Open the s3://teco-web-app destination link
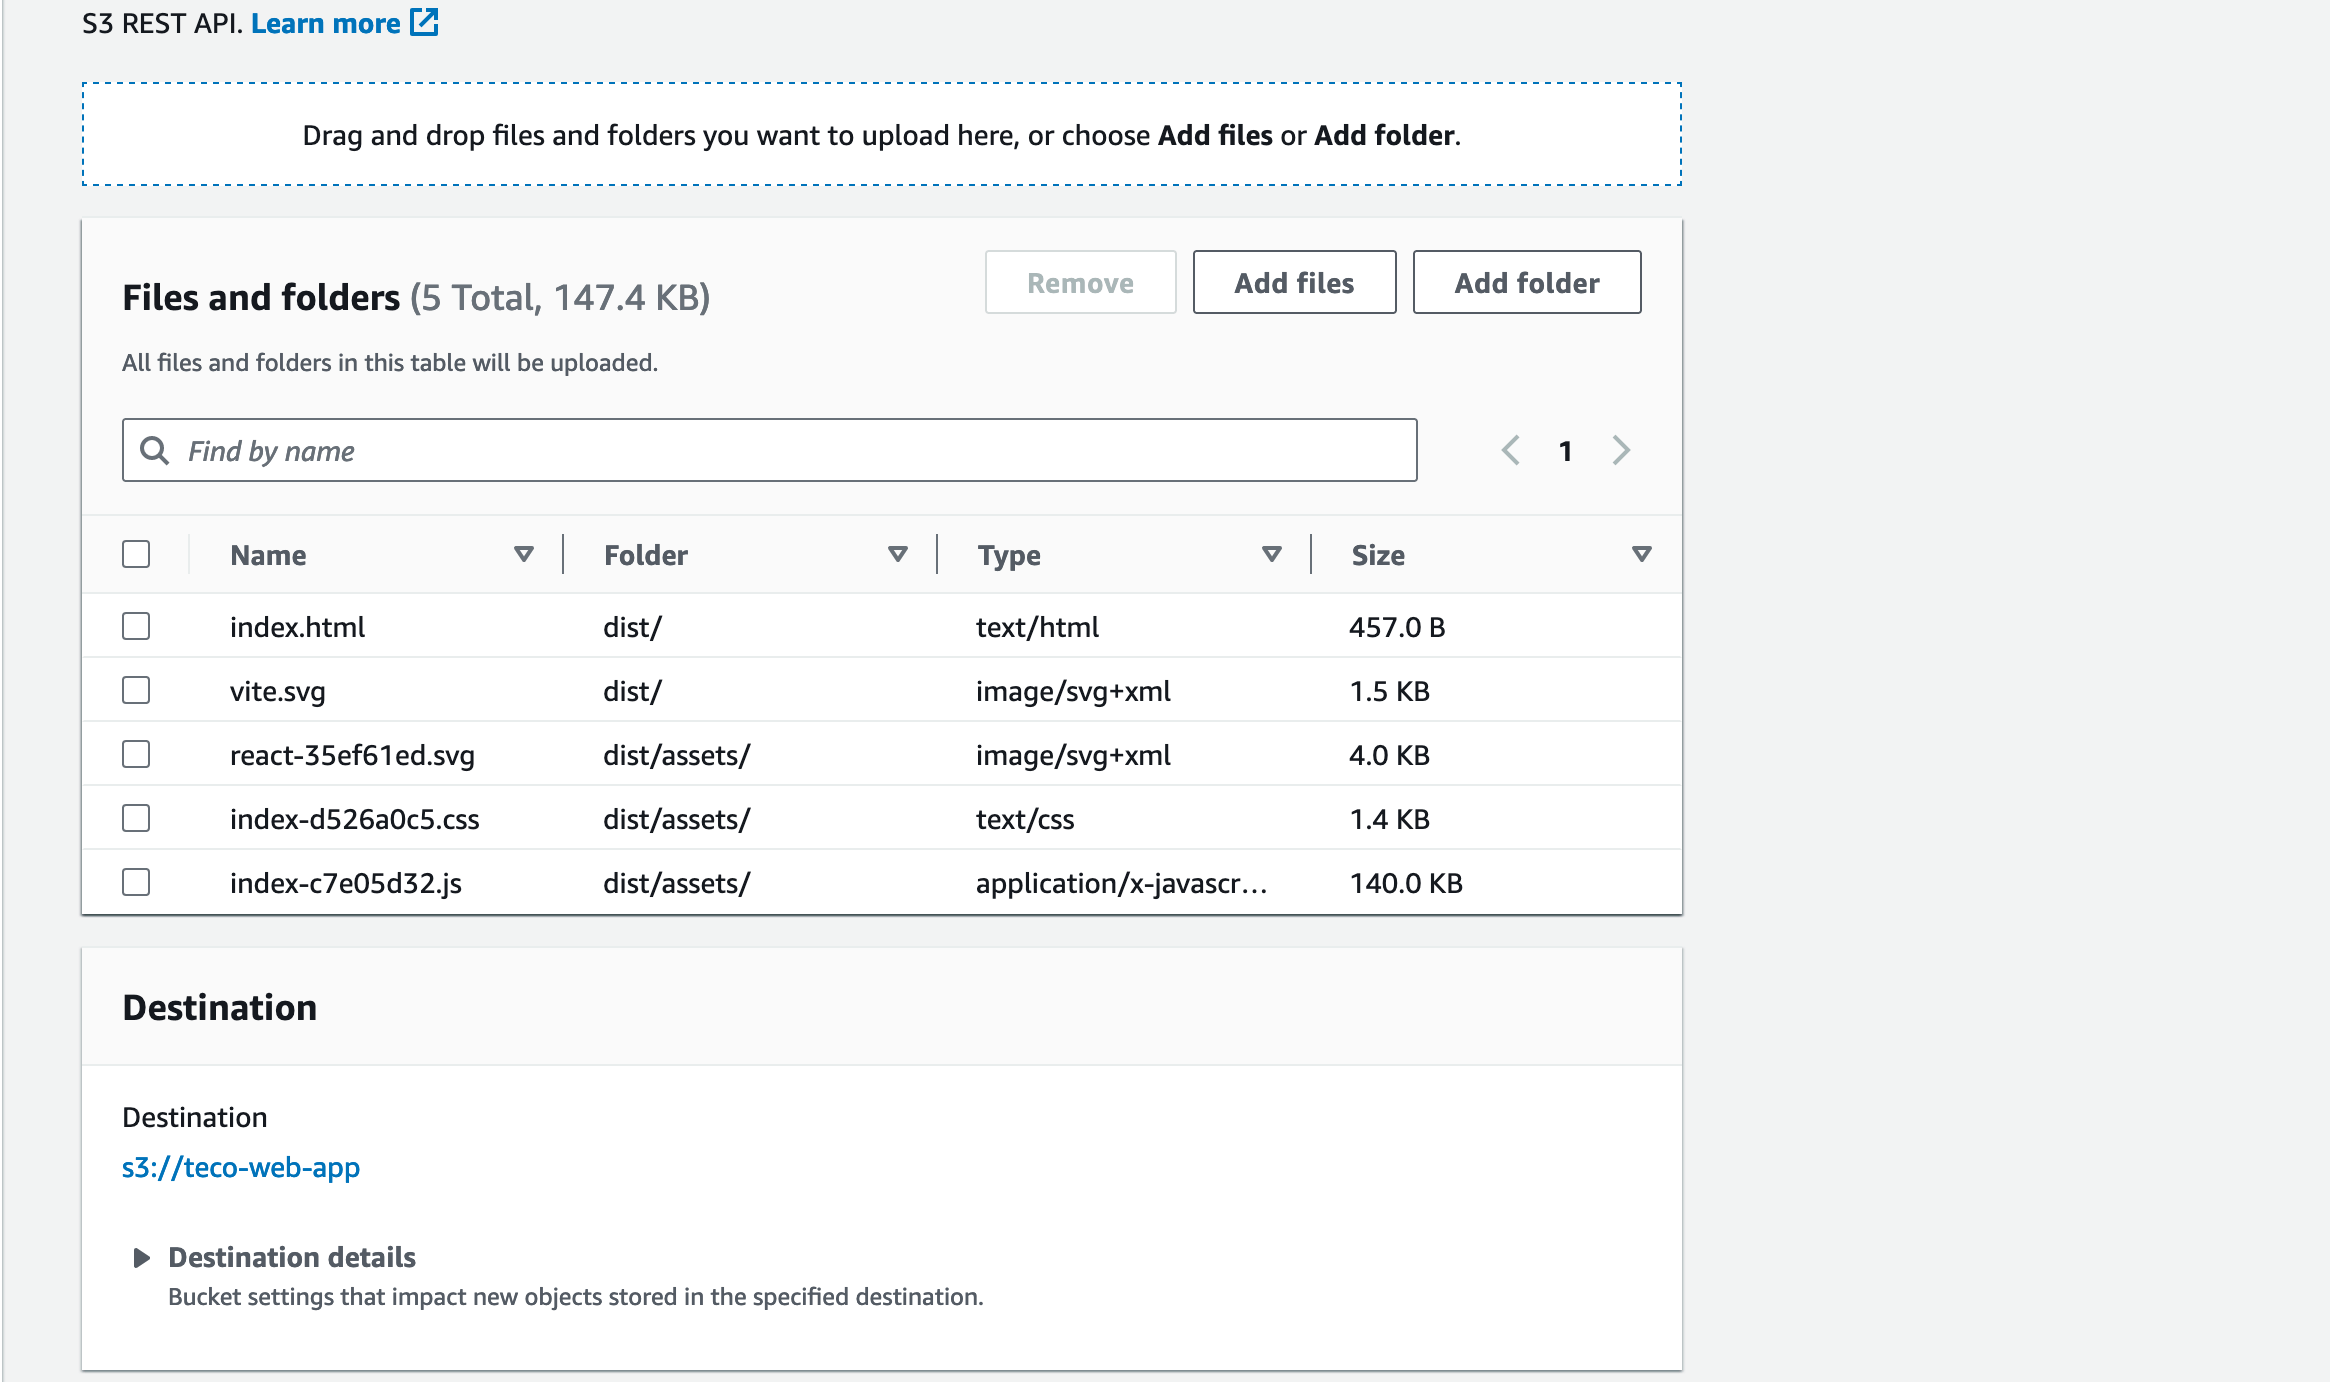 pyautogui.click(x=241, y=1168)
